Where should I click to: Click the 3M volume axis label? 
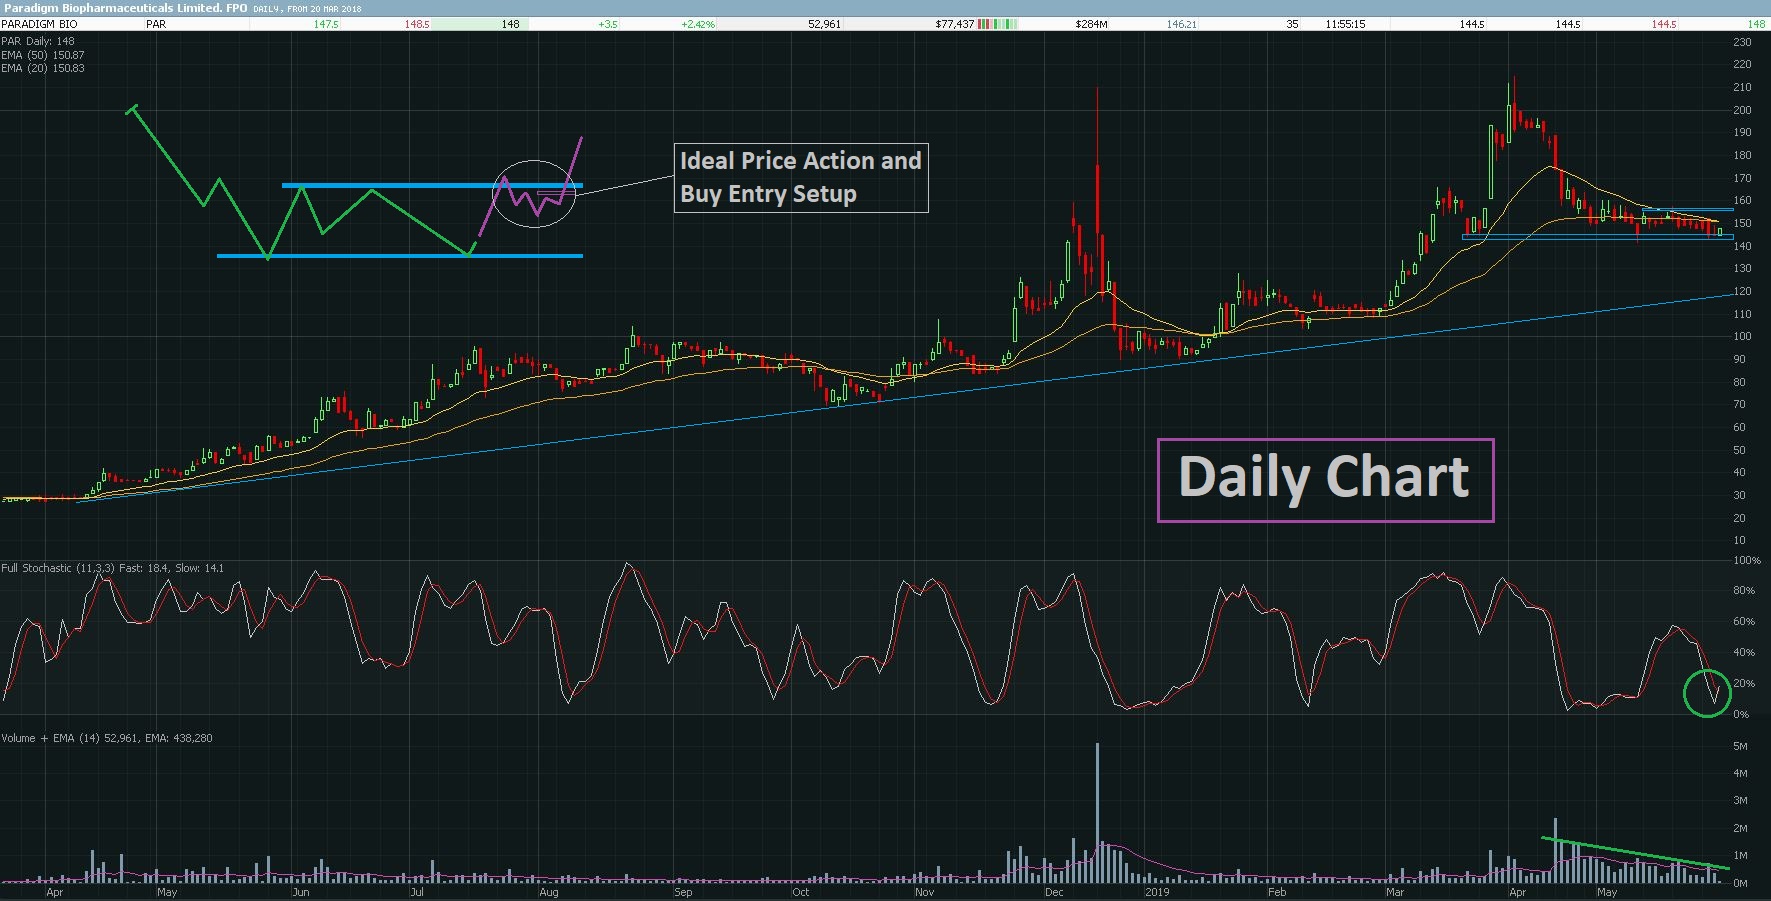(1740, 801)
